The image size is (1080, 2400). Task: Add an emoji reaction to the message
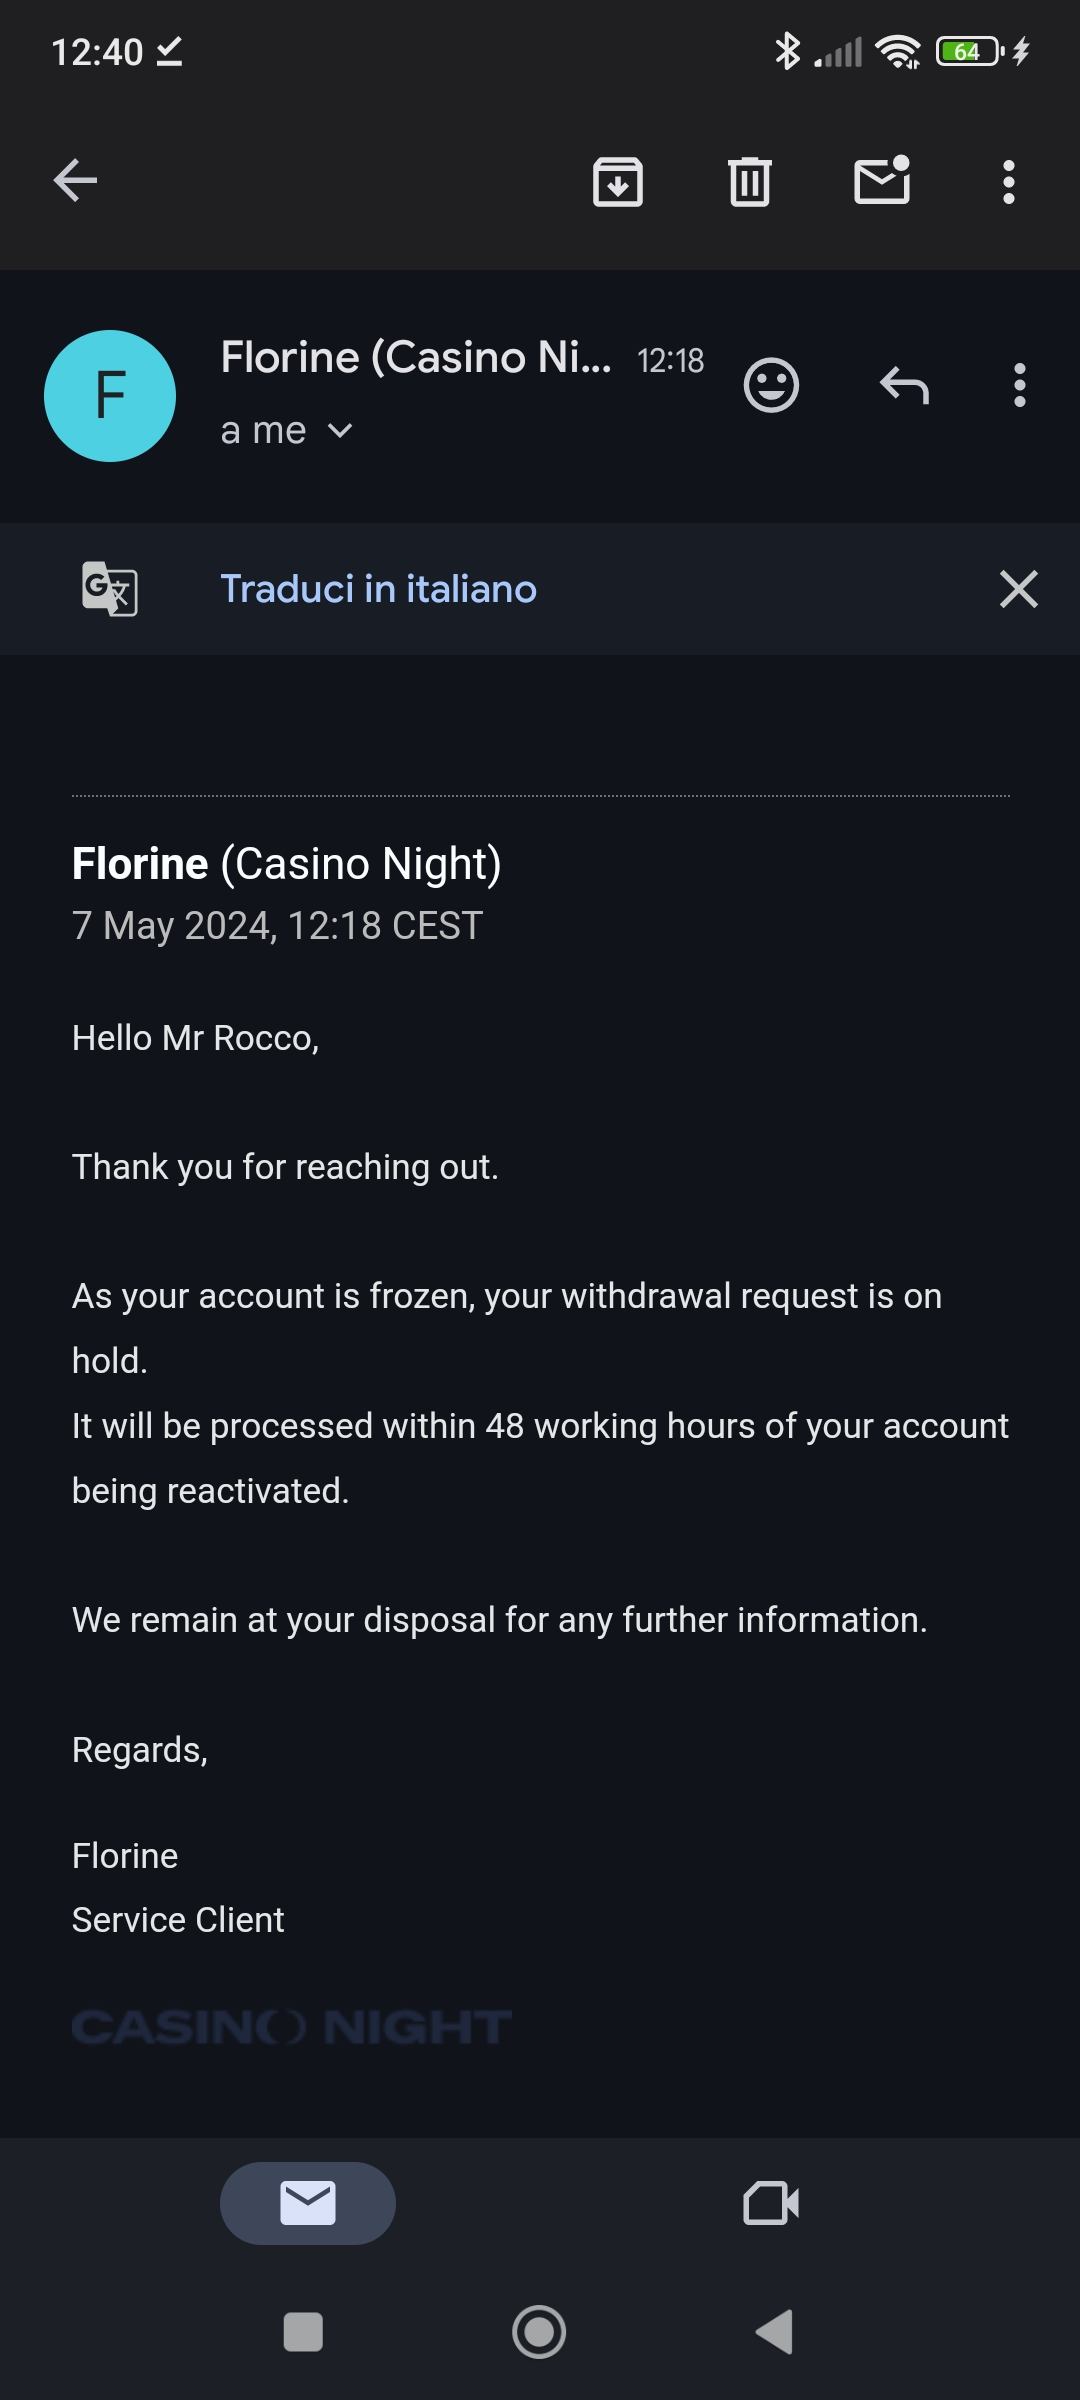pyautogui.click(x=772, y=385)
